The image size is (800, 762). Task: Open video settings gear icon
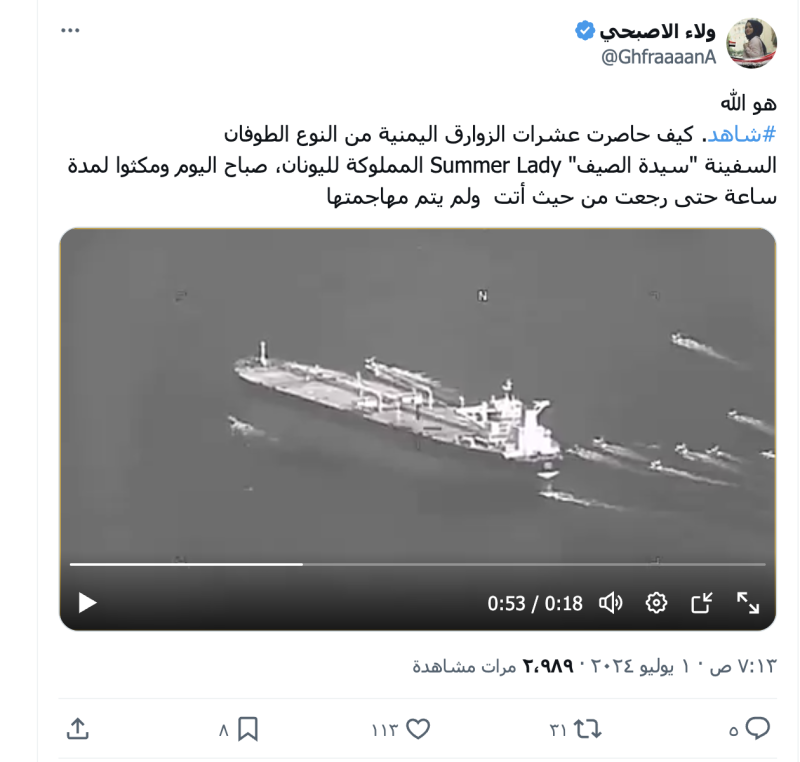pyautogui.click(x=656, y=603)
